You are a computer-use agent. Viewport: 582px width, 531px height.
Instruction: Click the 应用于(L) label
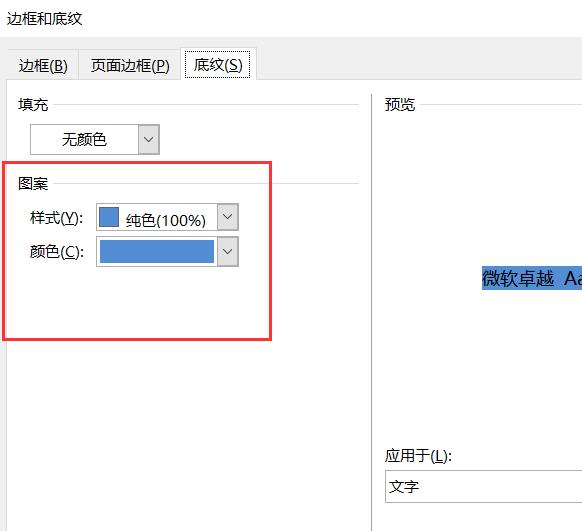pyautogui.click(x=418, y=456)
